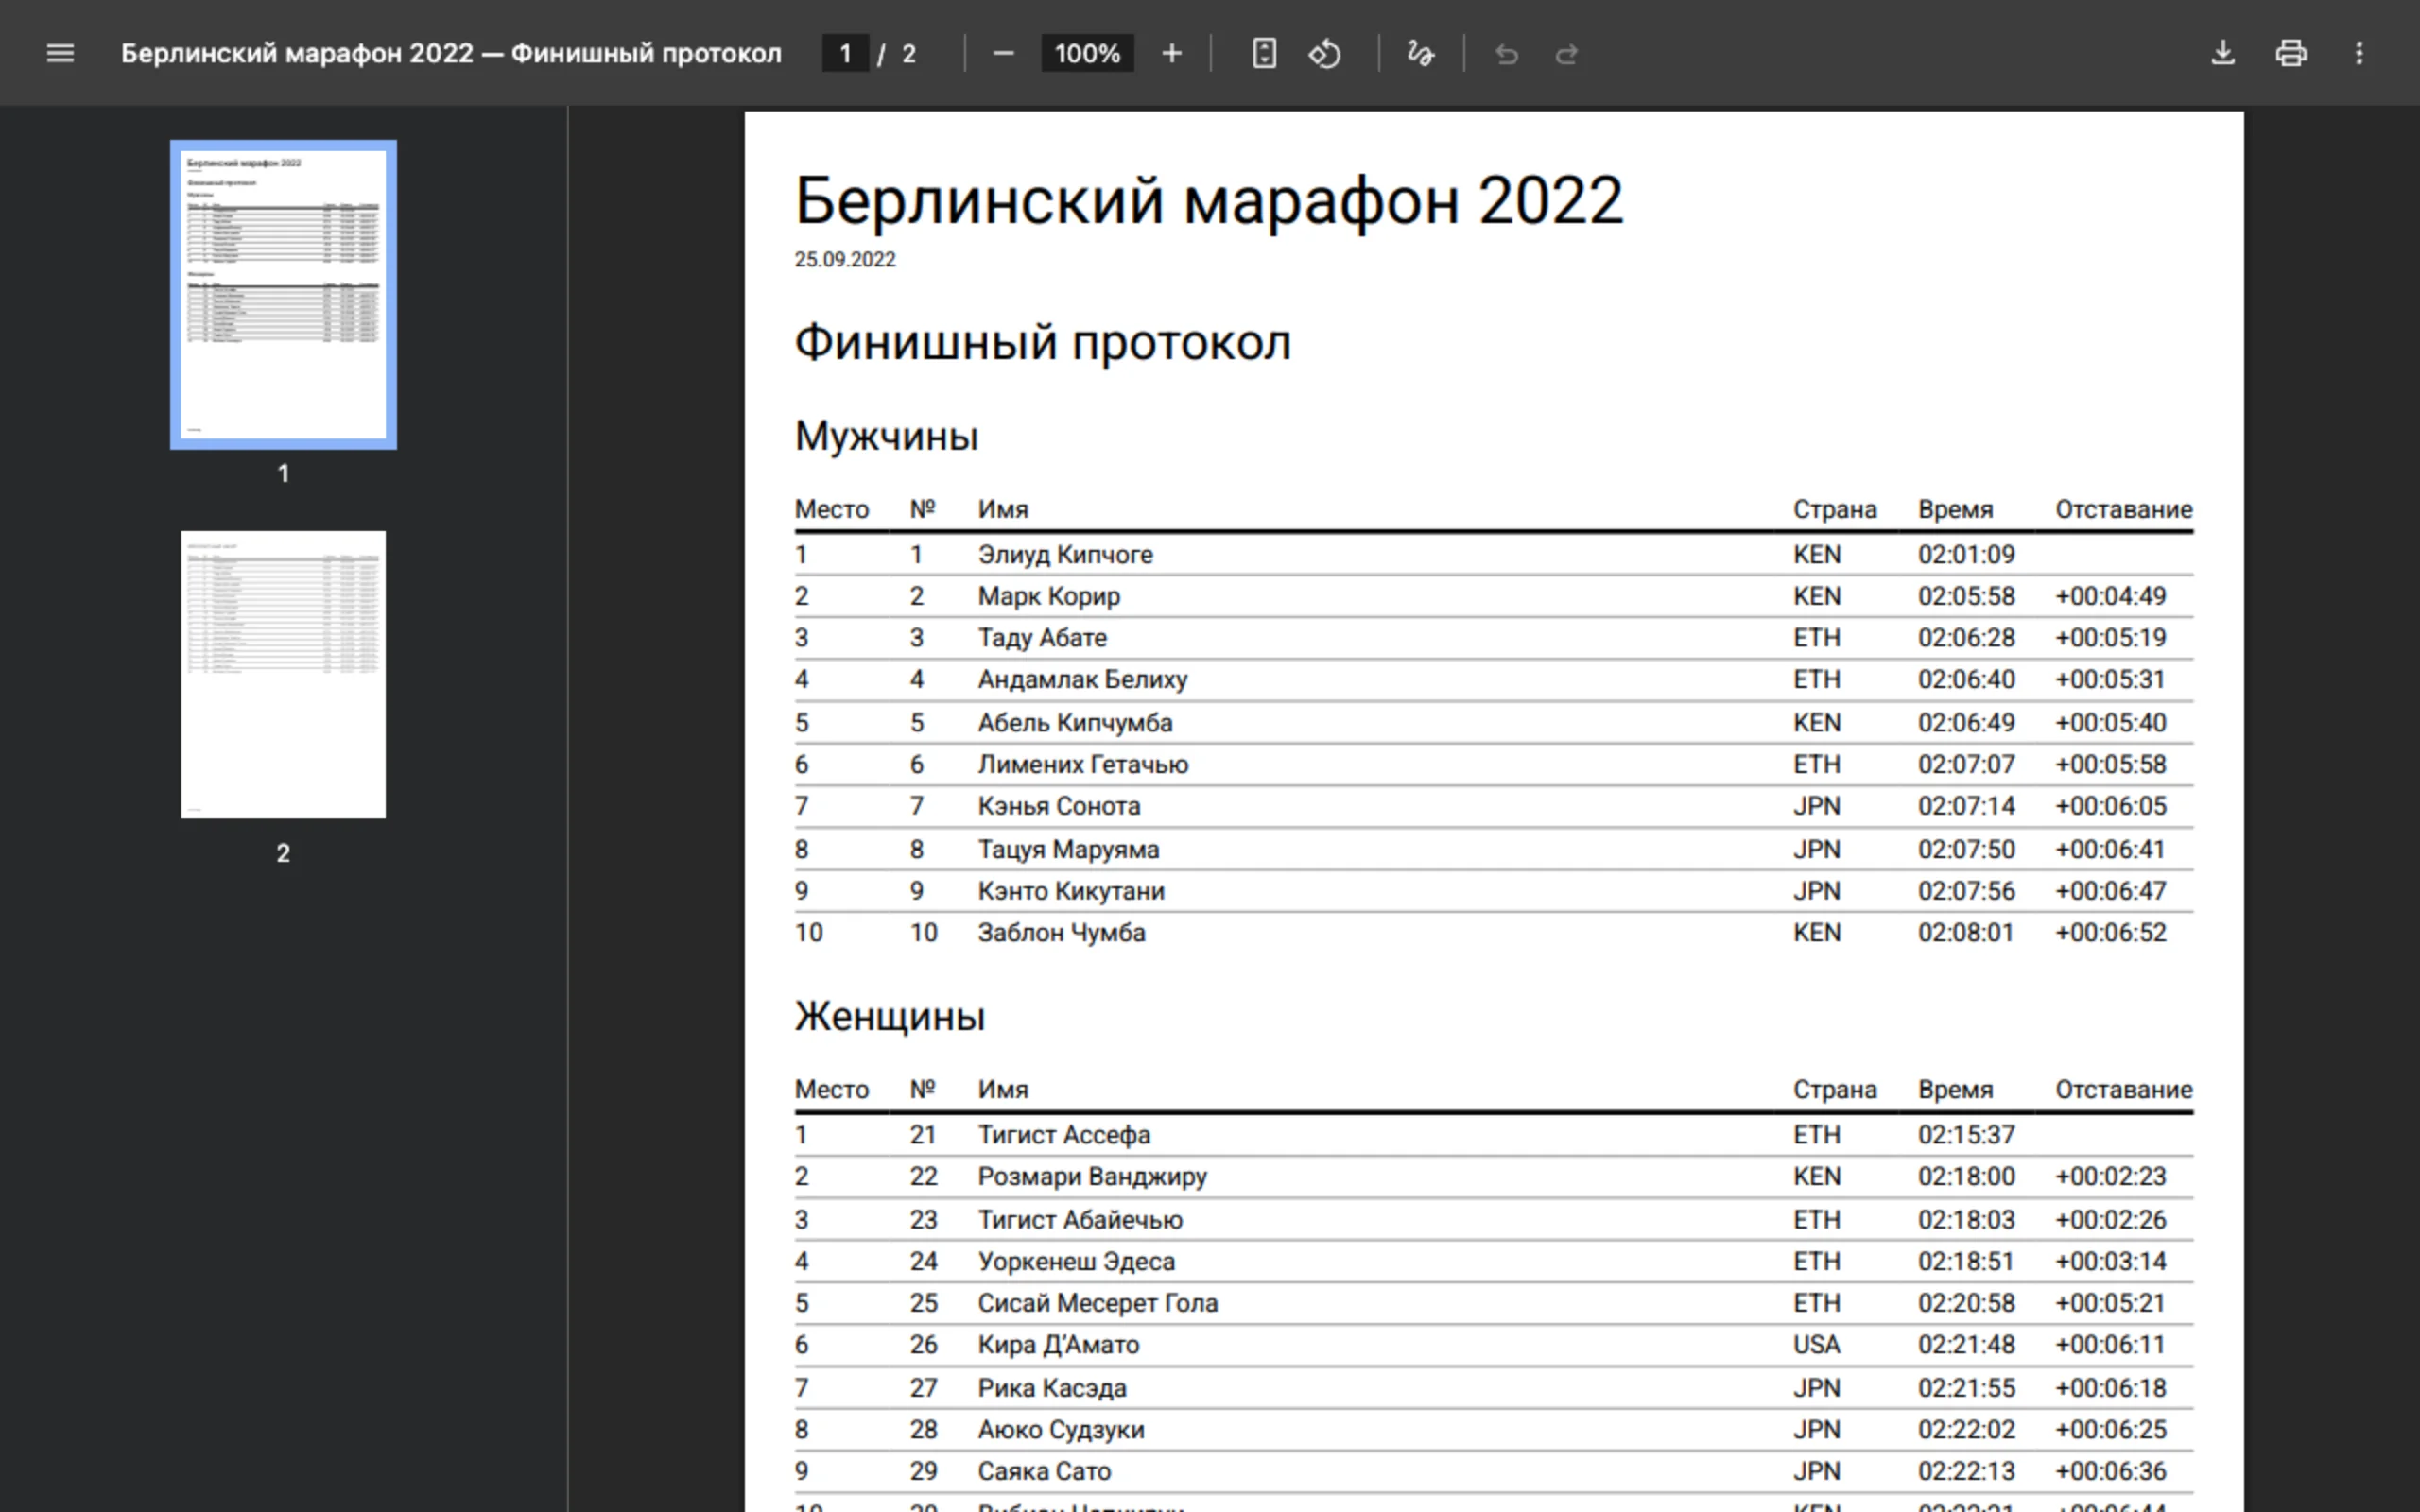Click the name Тигист Абайечью
The width and height of the screenshot is (2420, 1512).
(1080, 1220)
